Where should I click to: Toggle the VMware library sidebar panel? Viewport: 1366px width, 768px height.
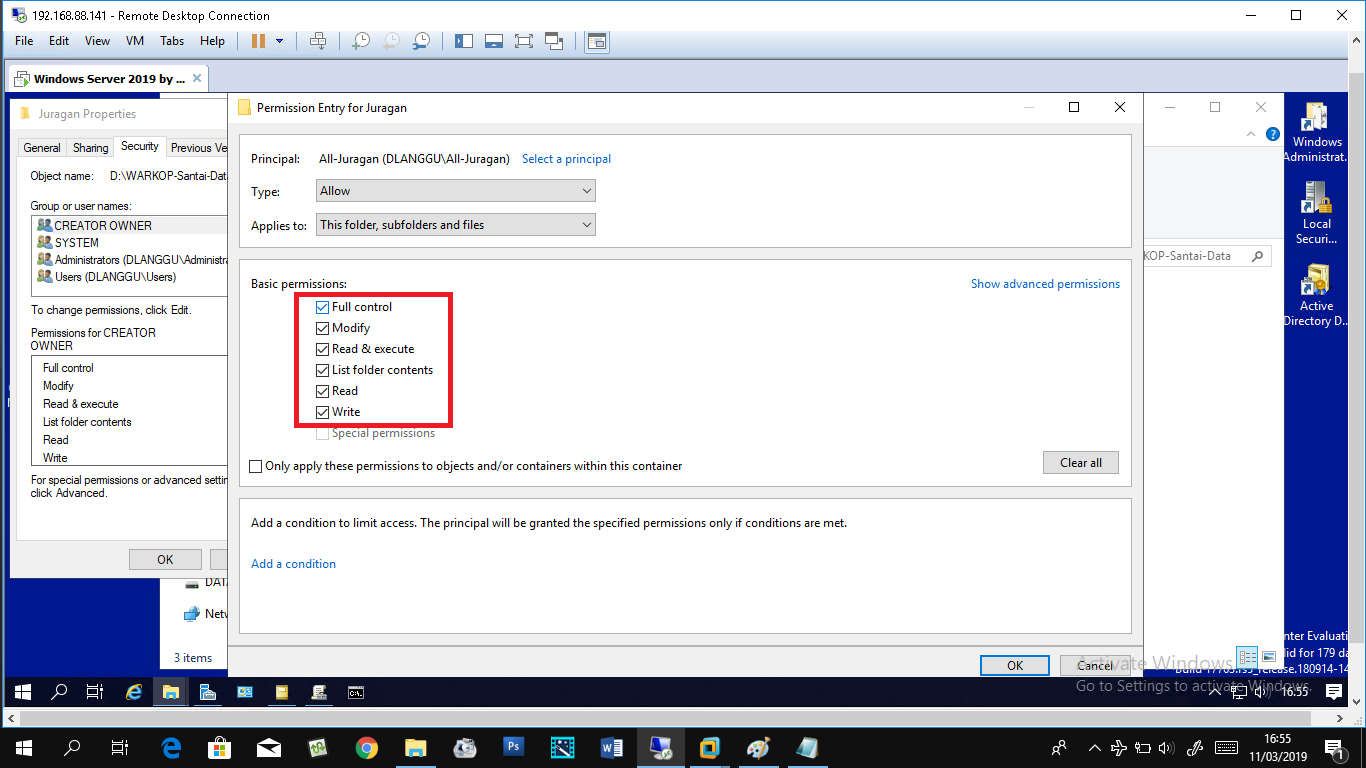pos(463,41)
